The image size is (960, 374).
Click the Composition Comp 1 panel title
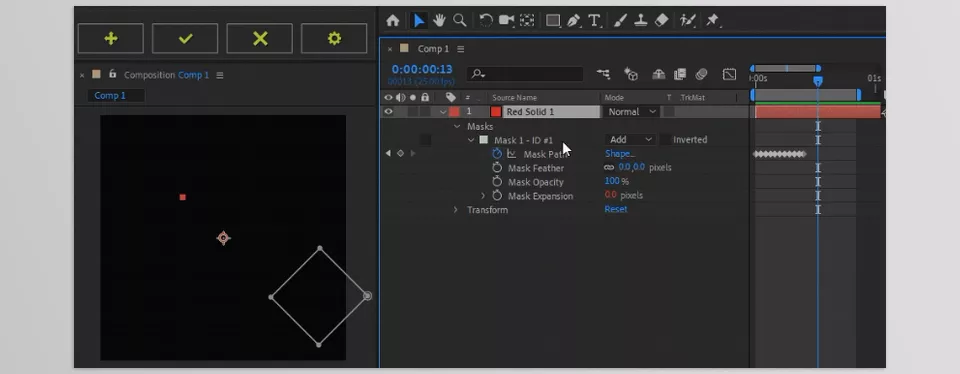166,75
